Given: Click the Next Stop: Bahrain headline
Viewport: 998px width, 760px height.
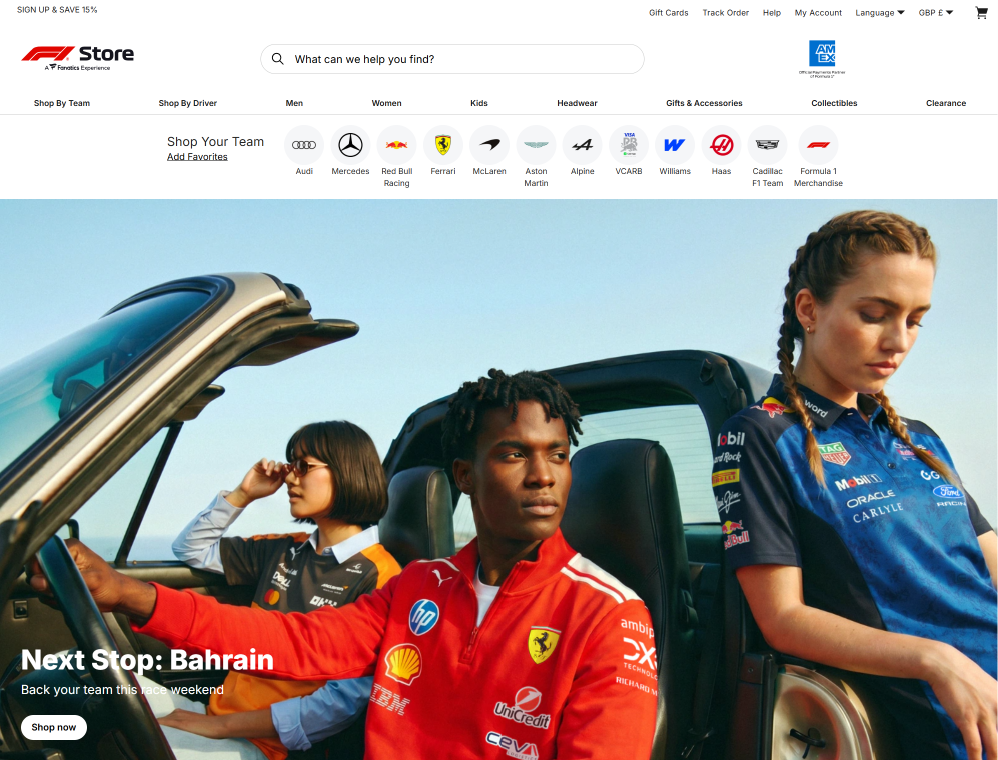Looking at the screenshot, I should click(147, 659).
